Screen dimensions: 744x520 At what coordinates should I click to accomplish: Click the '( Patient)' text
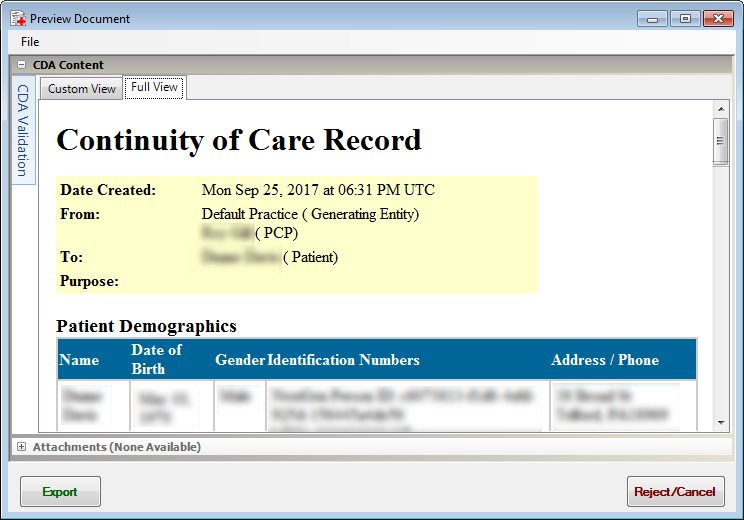coord(311,257)
